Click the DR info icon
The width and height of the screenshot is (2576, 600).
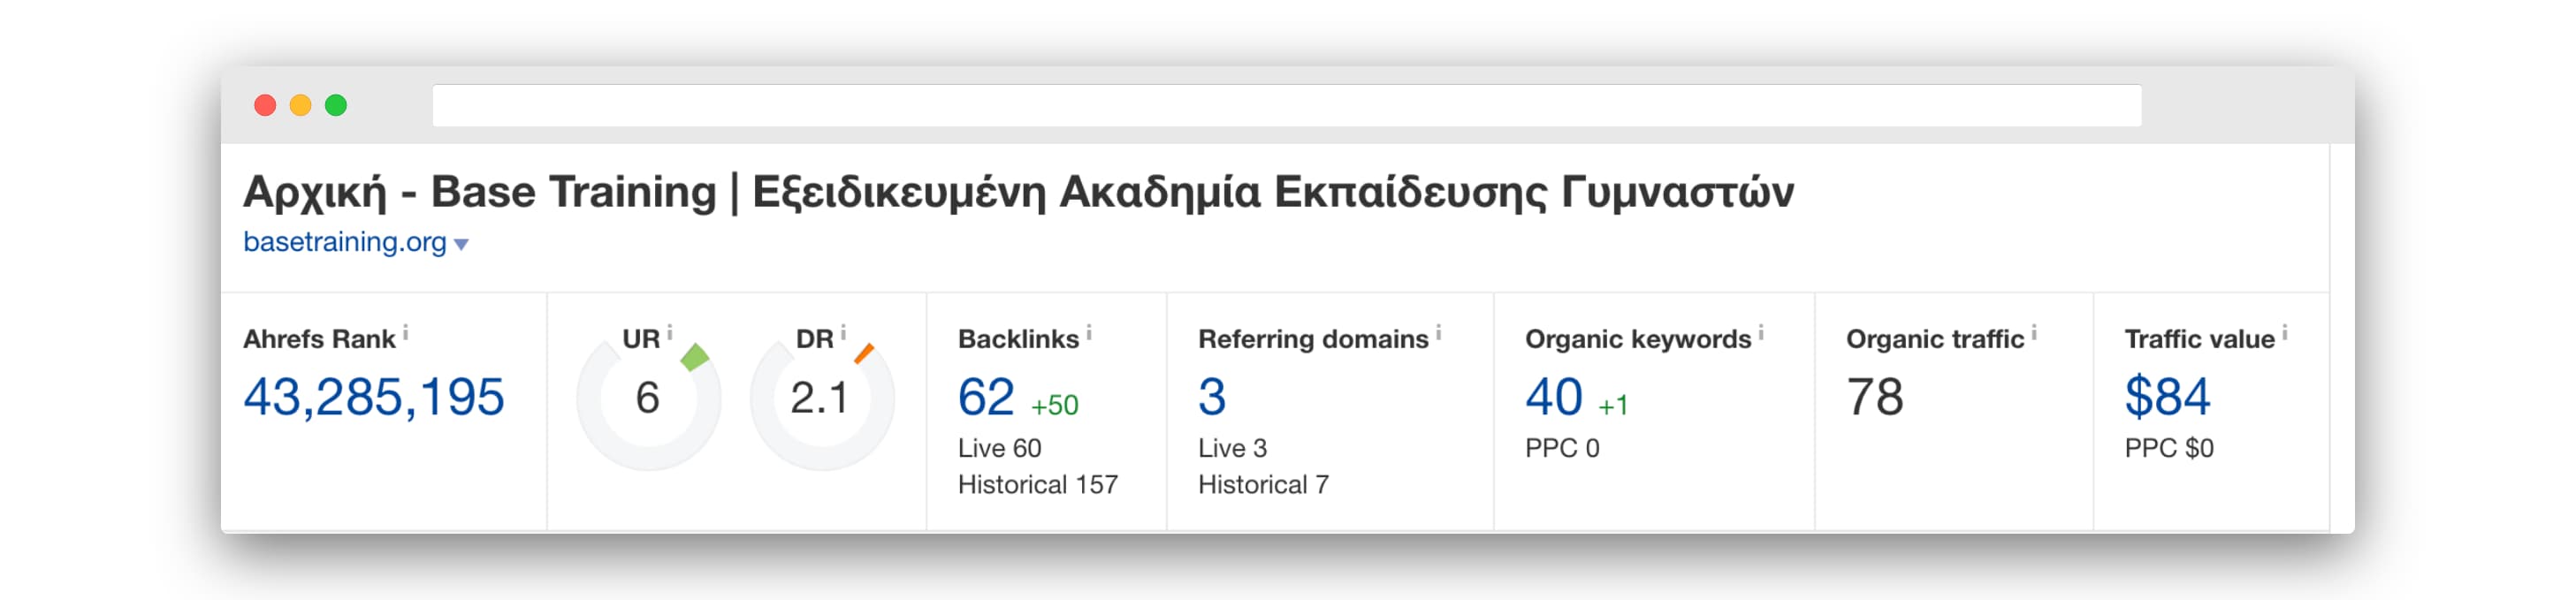tap(843, 333)
